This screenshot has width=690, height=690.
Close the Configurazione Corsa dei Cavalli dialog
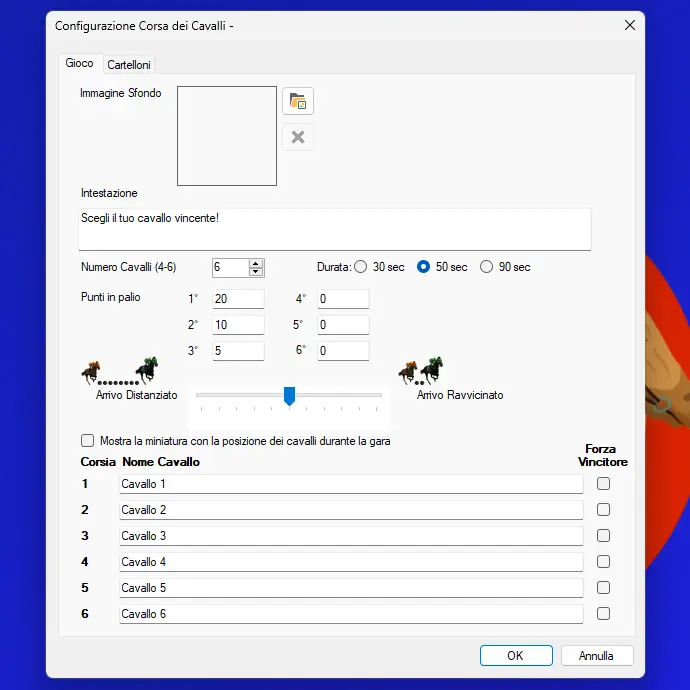(630, 26)
